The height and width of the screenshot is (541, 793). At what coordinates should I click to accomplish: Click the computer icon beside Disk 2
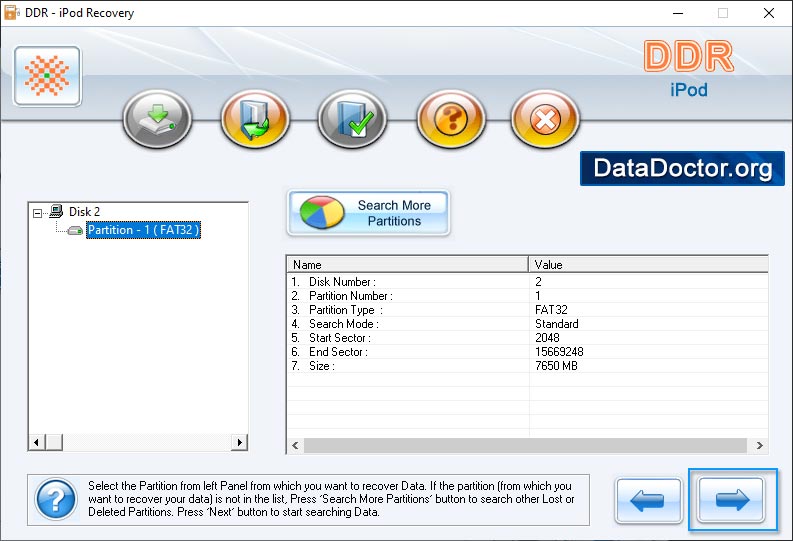coord(56,211)
